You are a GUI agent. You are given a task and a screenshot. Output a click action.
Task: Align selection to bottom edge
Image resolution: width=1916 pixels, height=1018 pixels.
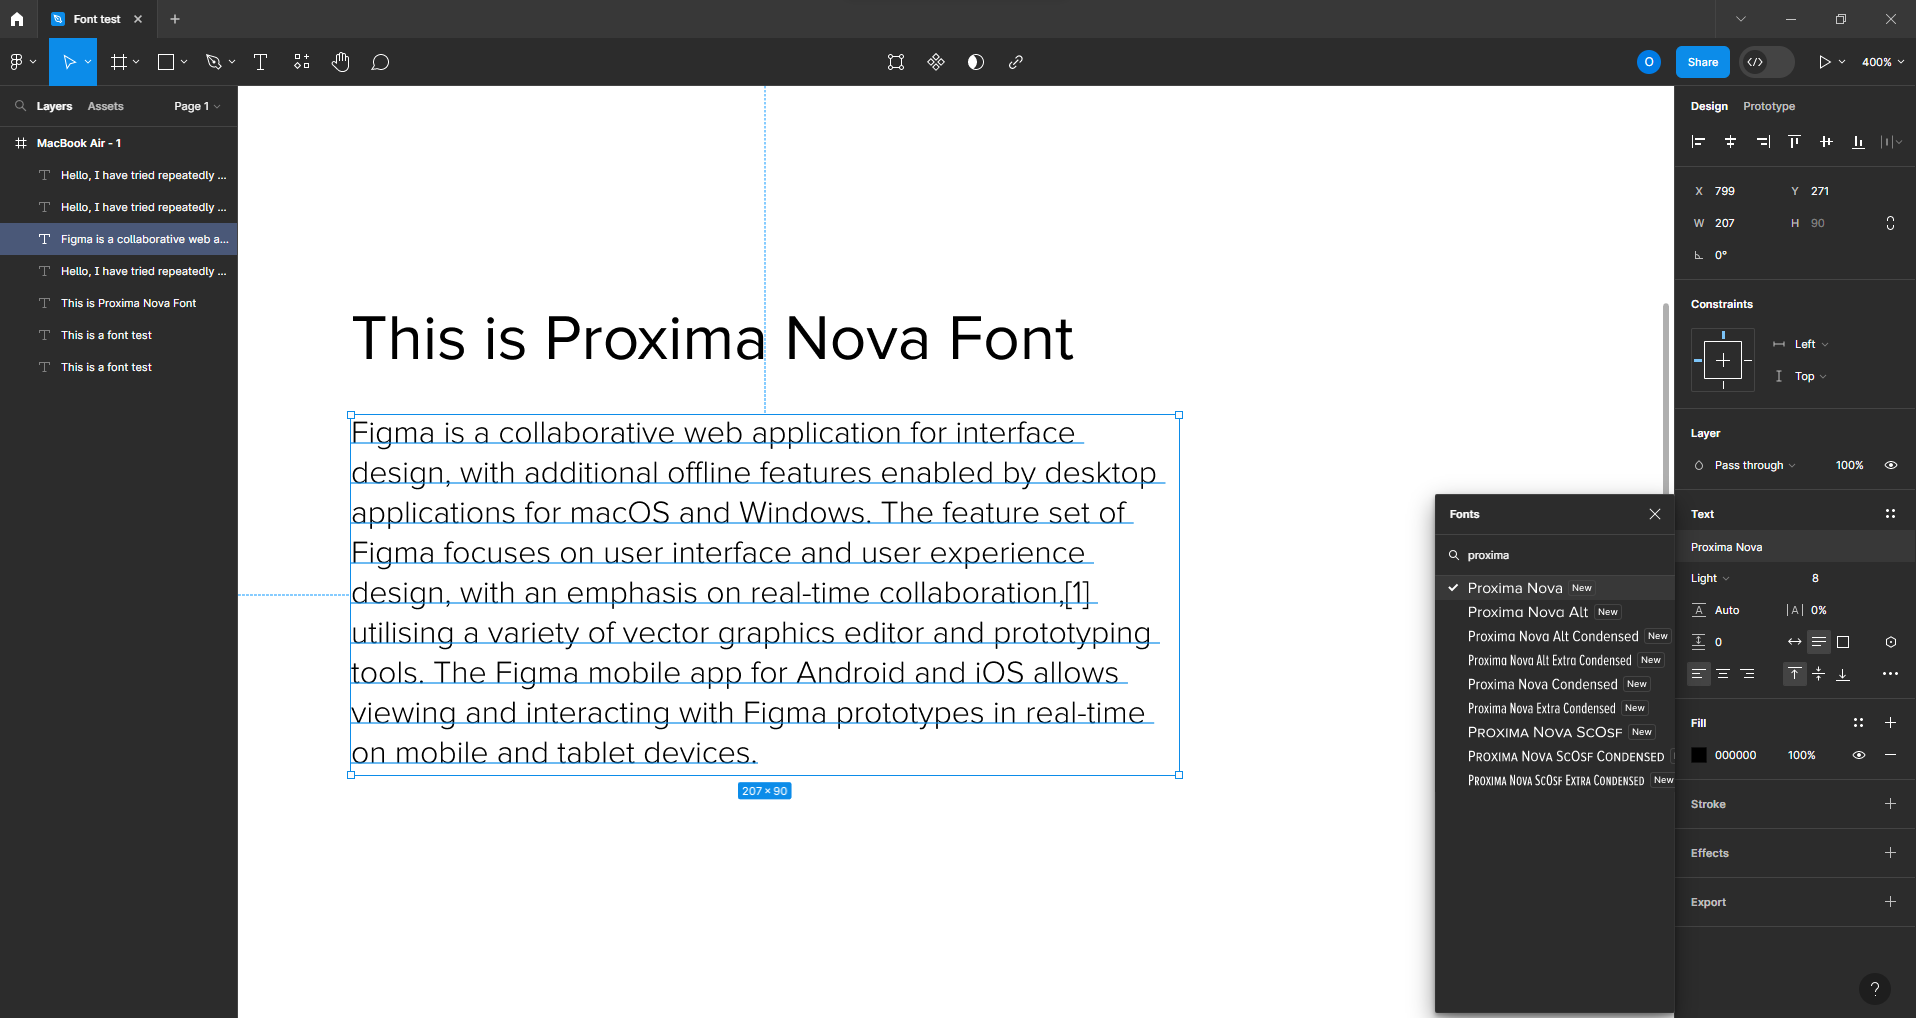[x=1858, y=142]
